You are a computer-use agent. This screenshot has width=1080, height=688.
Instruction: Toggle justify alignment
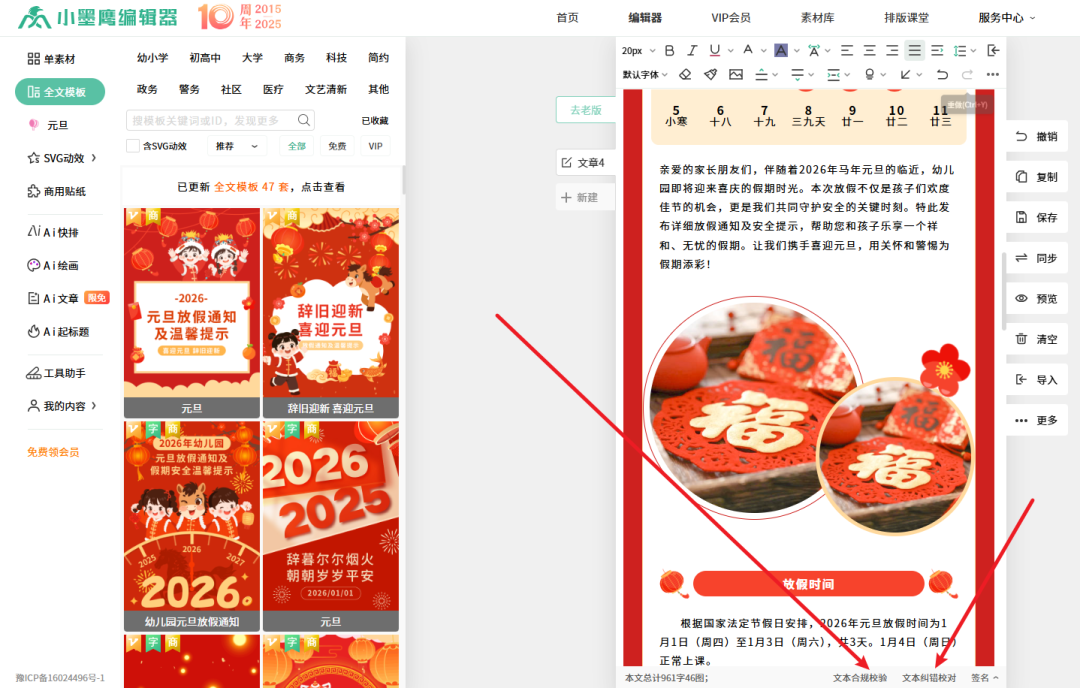[915, 50]
